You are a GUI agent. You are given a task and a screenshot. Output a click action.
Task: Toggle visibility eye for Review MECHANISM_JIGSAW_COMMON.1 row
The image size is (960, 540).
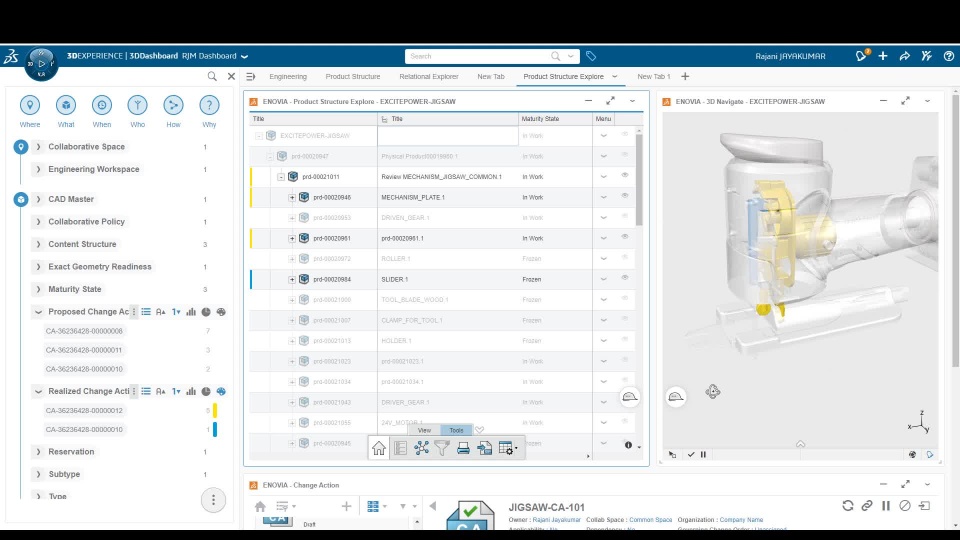coord(624,176)
